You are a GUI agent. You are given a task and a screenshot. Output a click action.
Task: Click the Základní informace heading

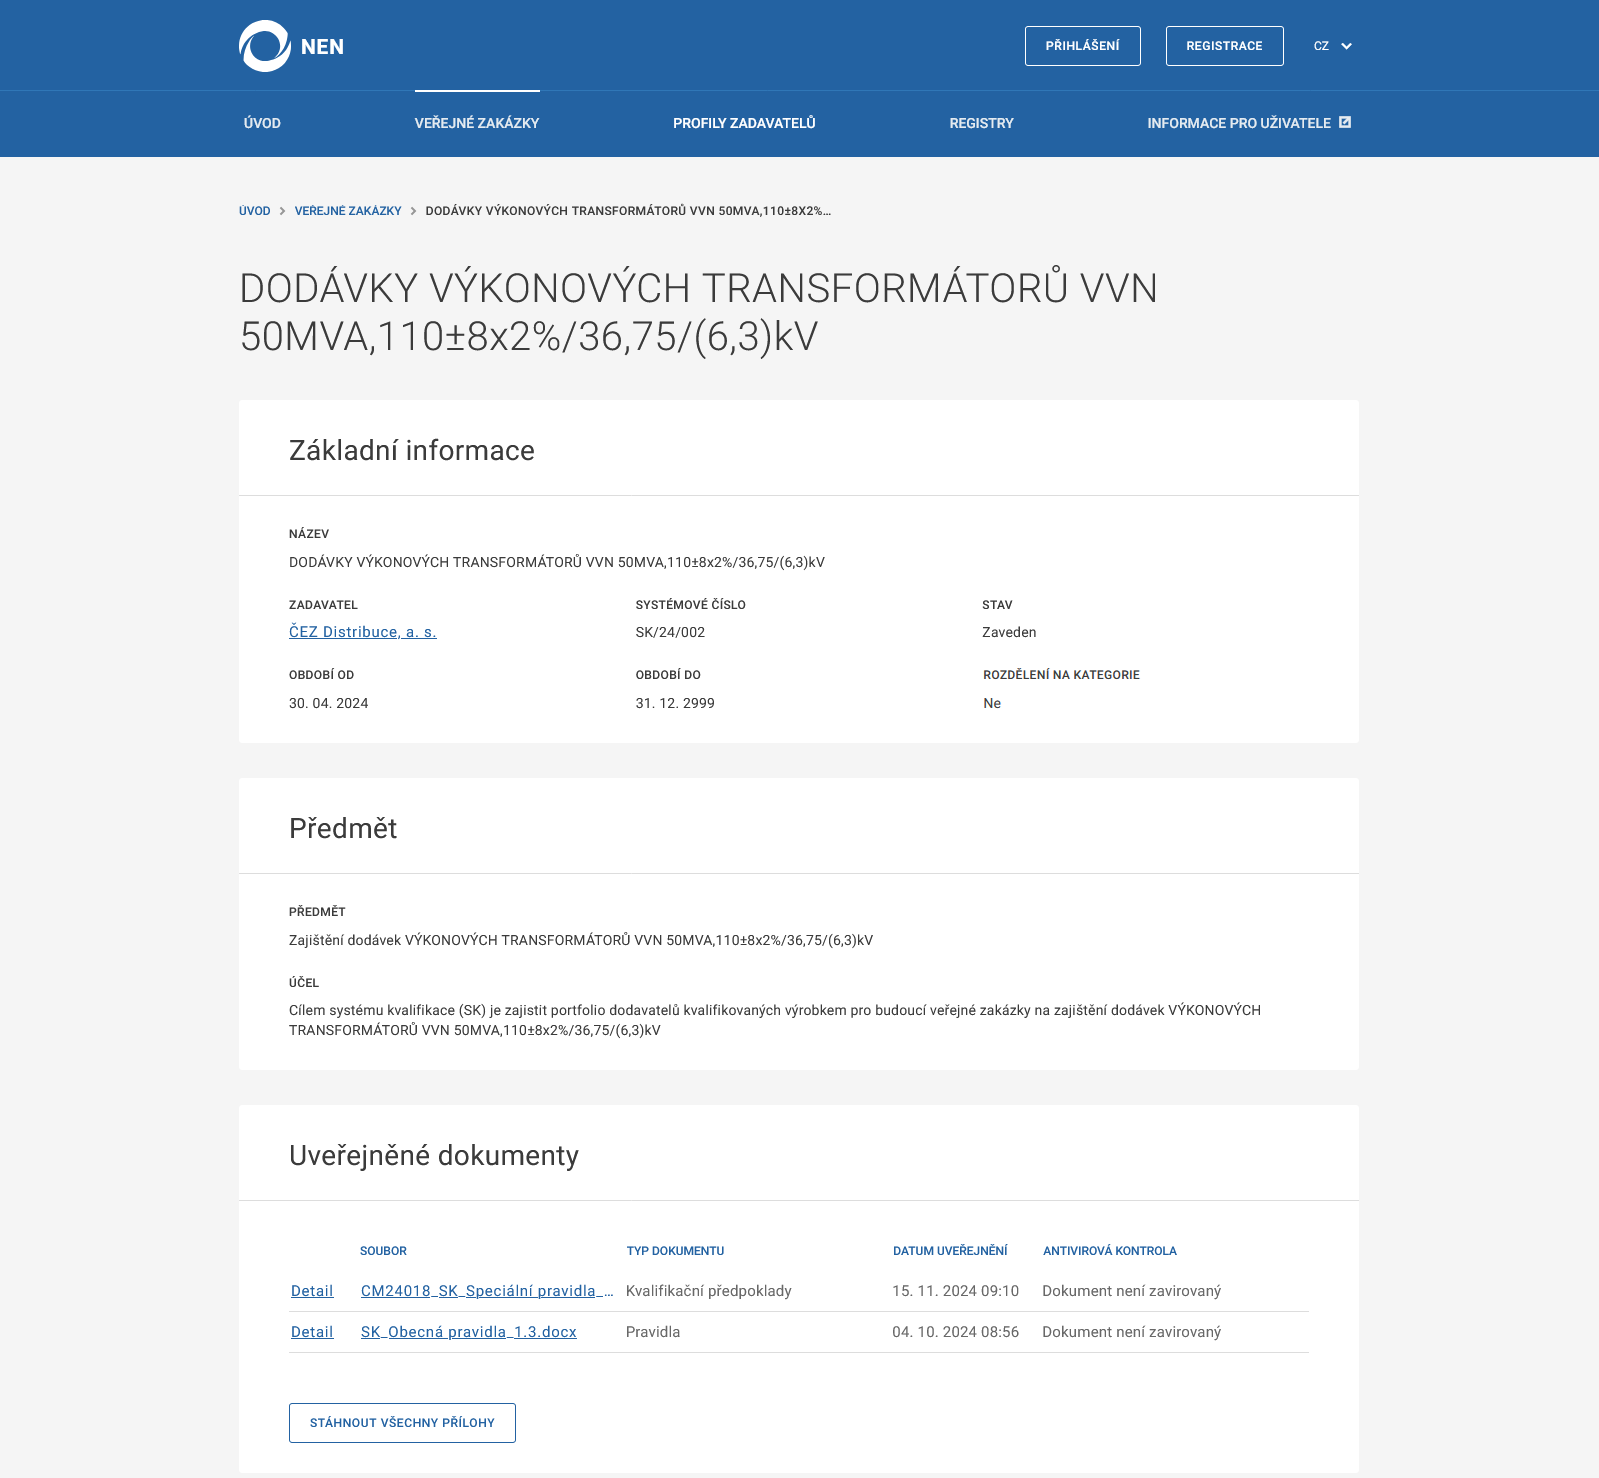tap(412, 450)
